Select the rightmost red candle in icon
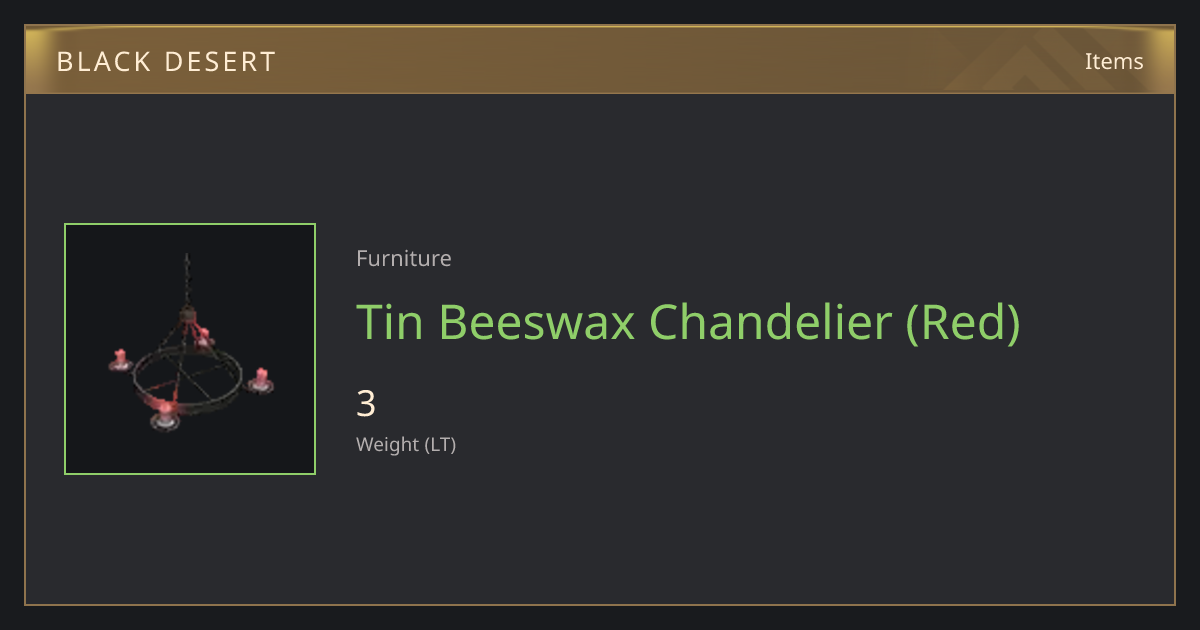The width and height of the screenshot is (1200, 630). coord(261,380)
